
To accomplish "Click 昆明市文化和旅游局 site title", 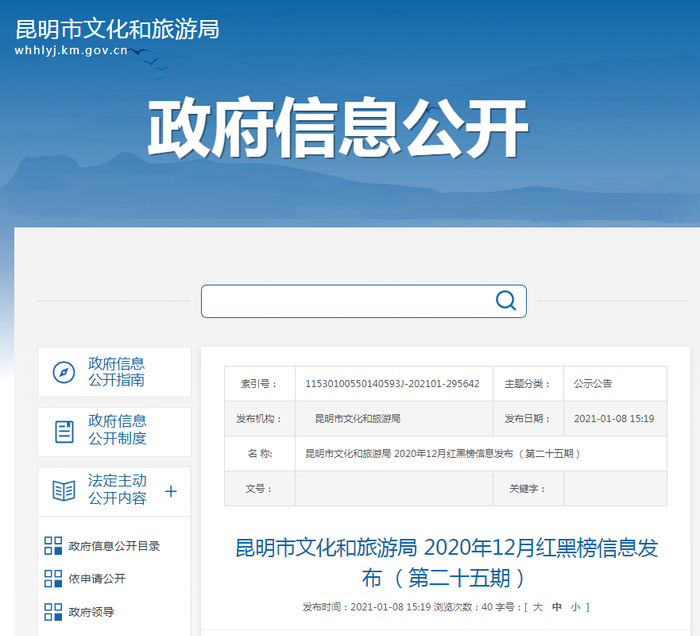I will tap(117, 29).
